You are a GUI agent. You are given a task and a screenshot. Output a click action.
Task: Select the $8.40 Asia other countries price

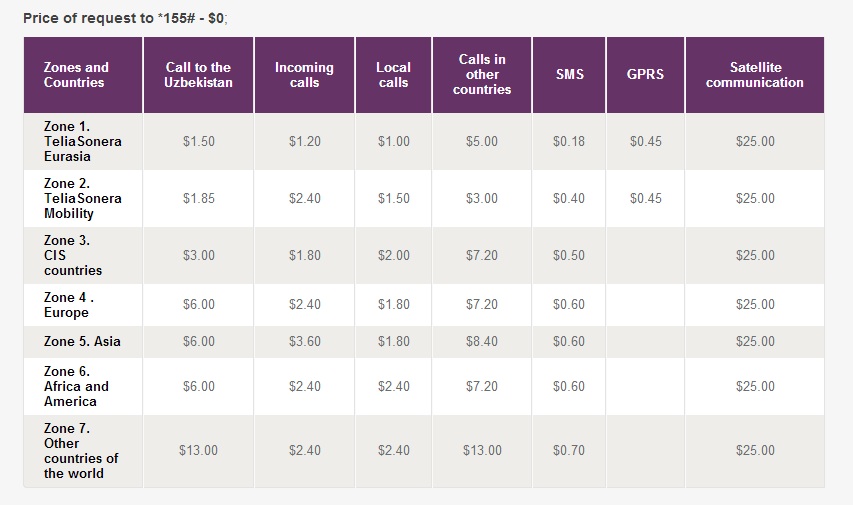point(481,342)
